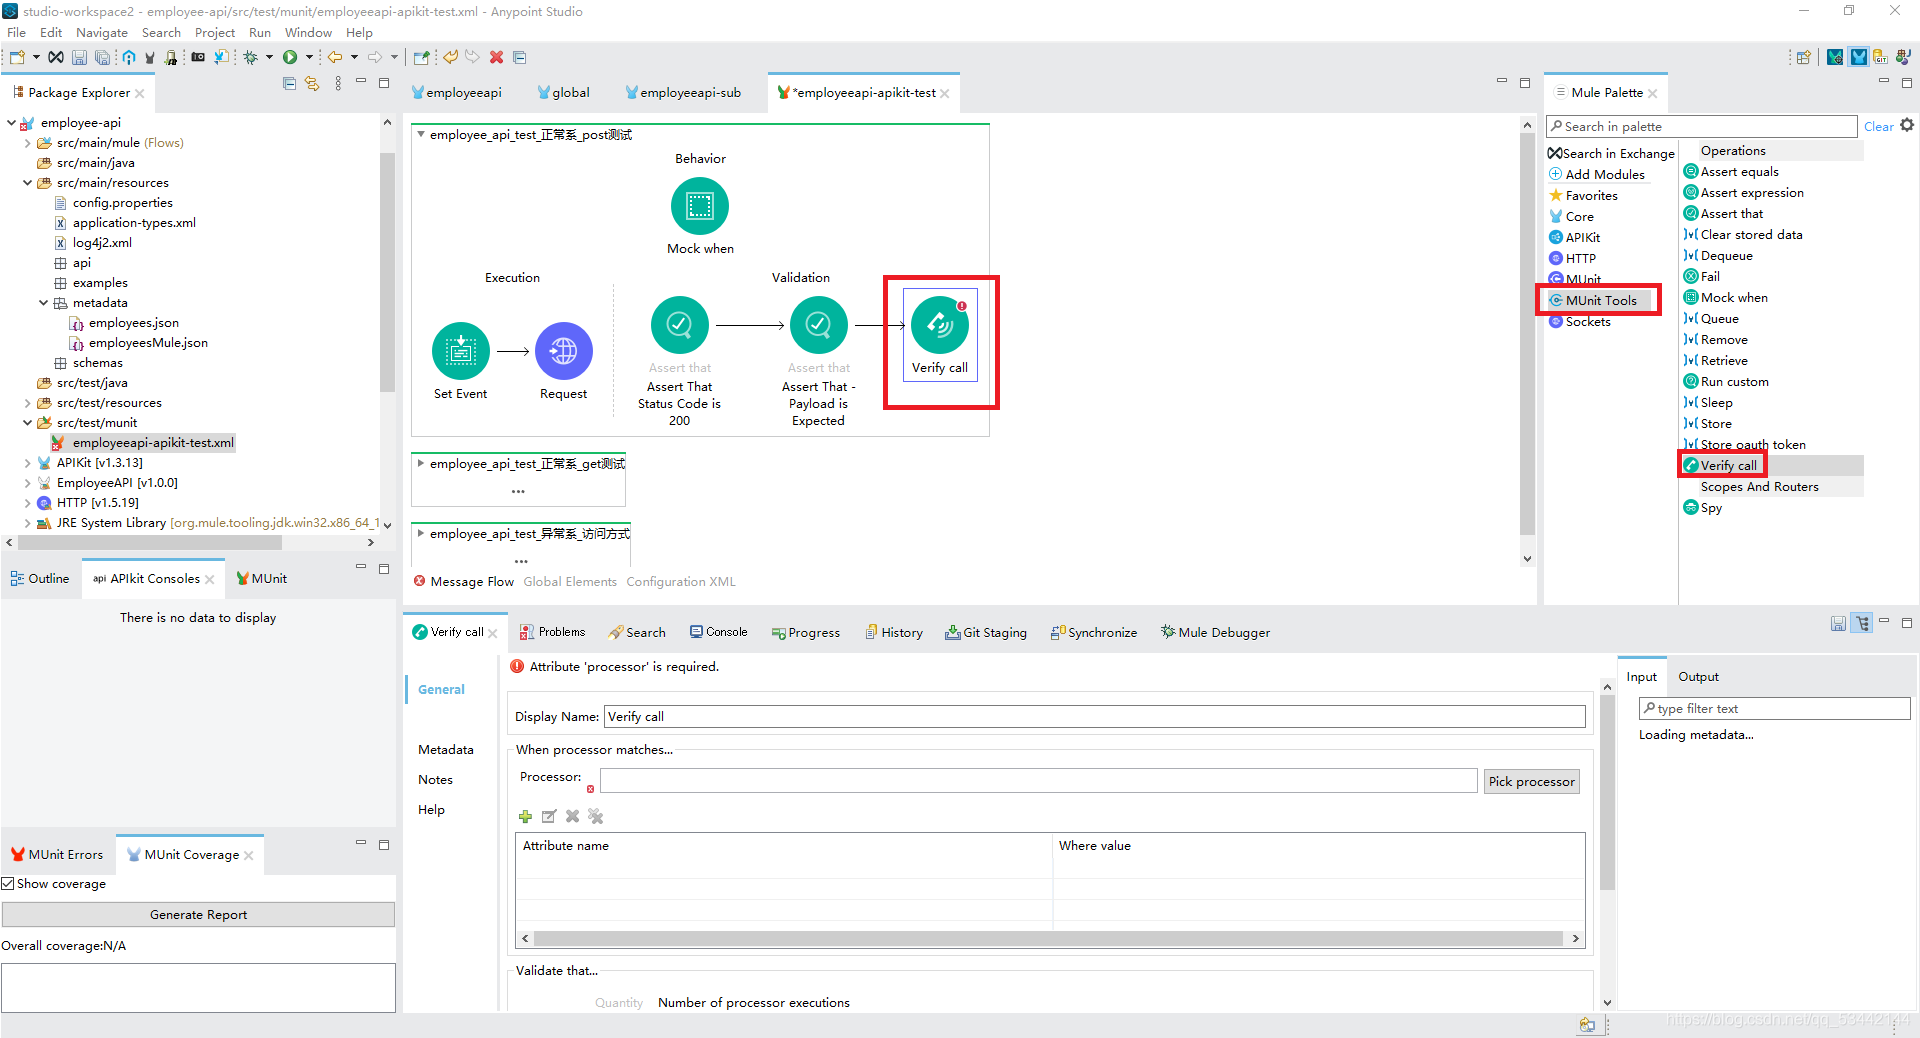1920x1038 pixels.
Task: Open the Package Explorer view menu icon
Action: (338, 83)
